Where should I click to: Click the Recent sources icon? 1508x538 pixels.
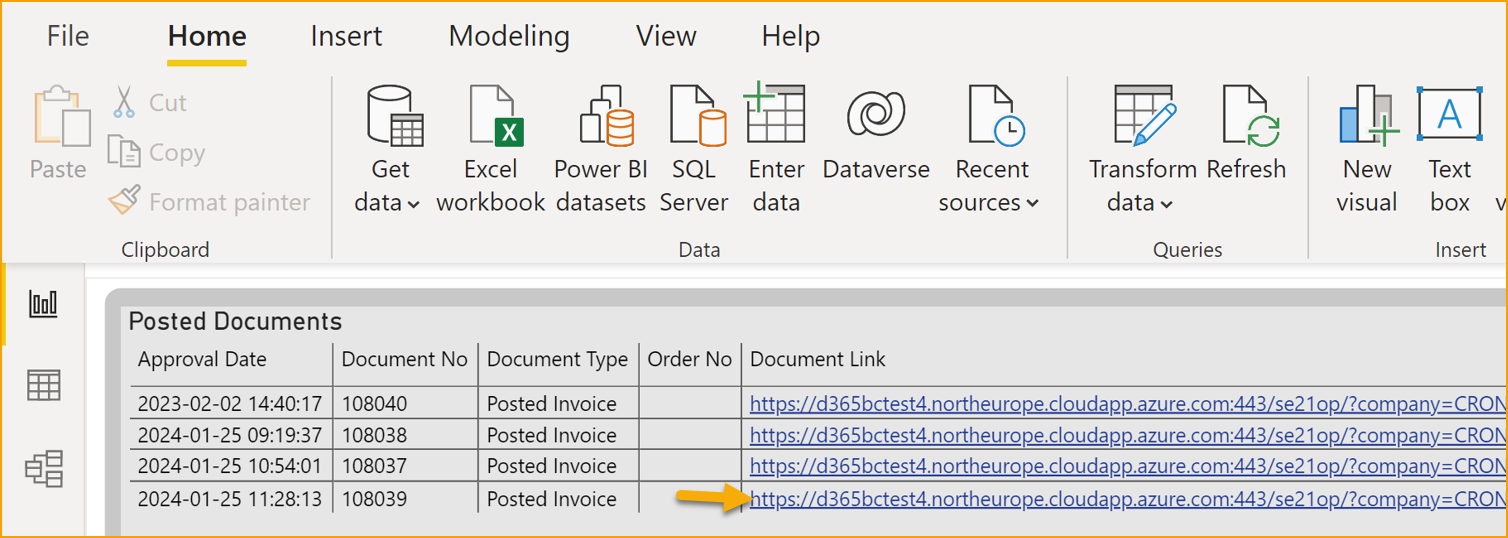pyautogui.click(x=996, y=115)
